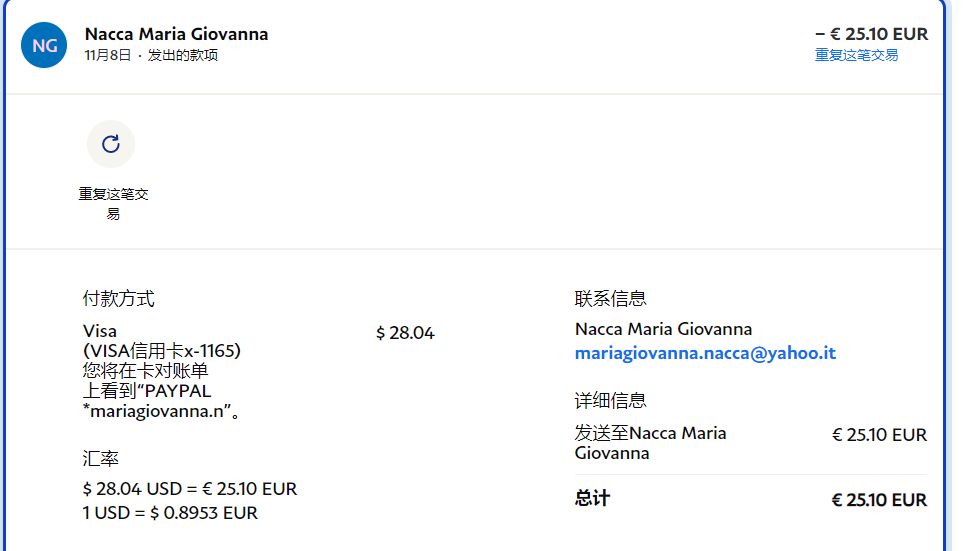Screen dimensions: 964x551
Task: Click the NG avatar circle
Action: point(44,45)
